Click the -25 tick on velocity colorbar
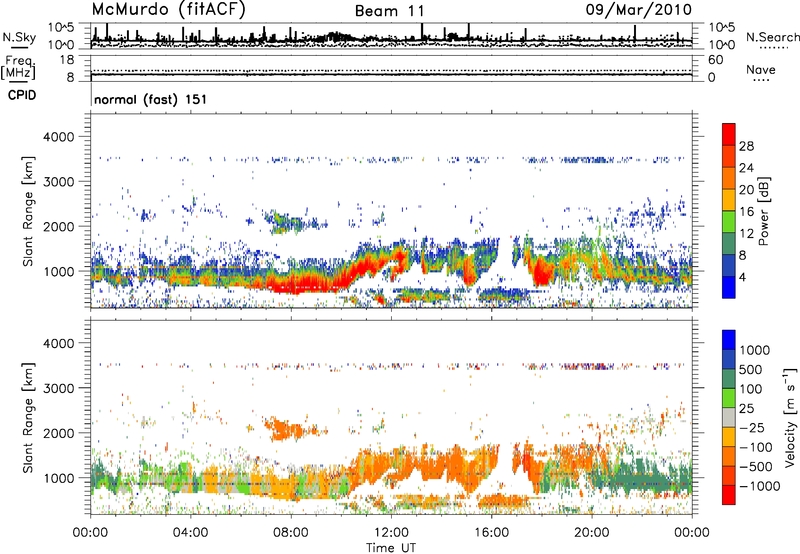Screen dimensions: 800x554 (752, 428)
